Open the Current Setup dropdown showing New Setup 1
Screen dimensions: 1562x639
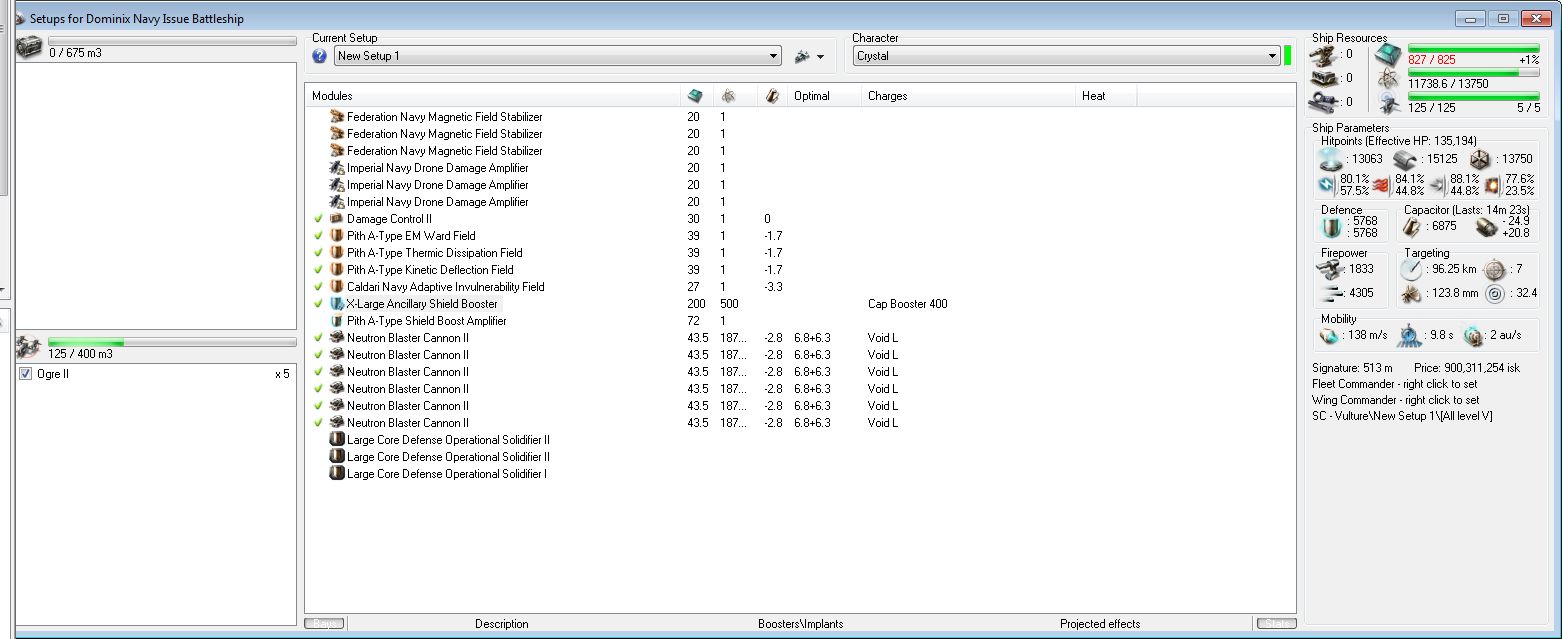[557, 56]
